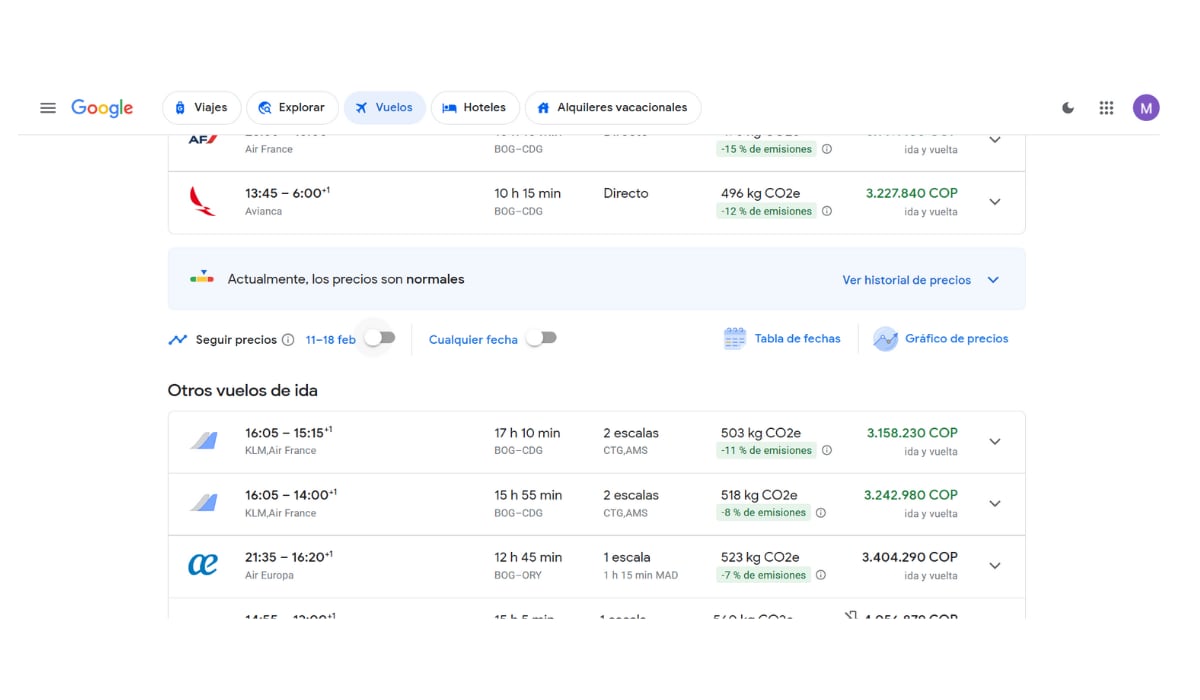1200x700 pixels.
Task: Click the -7 % de emisiones badge
Action: pyautogui.click(x=764, y=575)
